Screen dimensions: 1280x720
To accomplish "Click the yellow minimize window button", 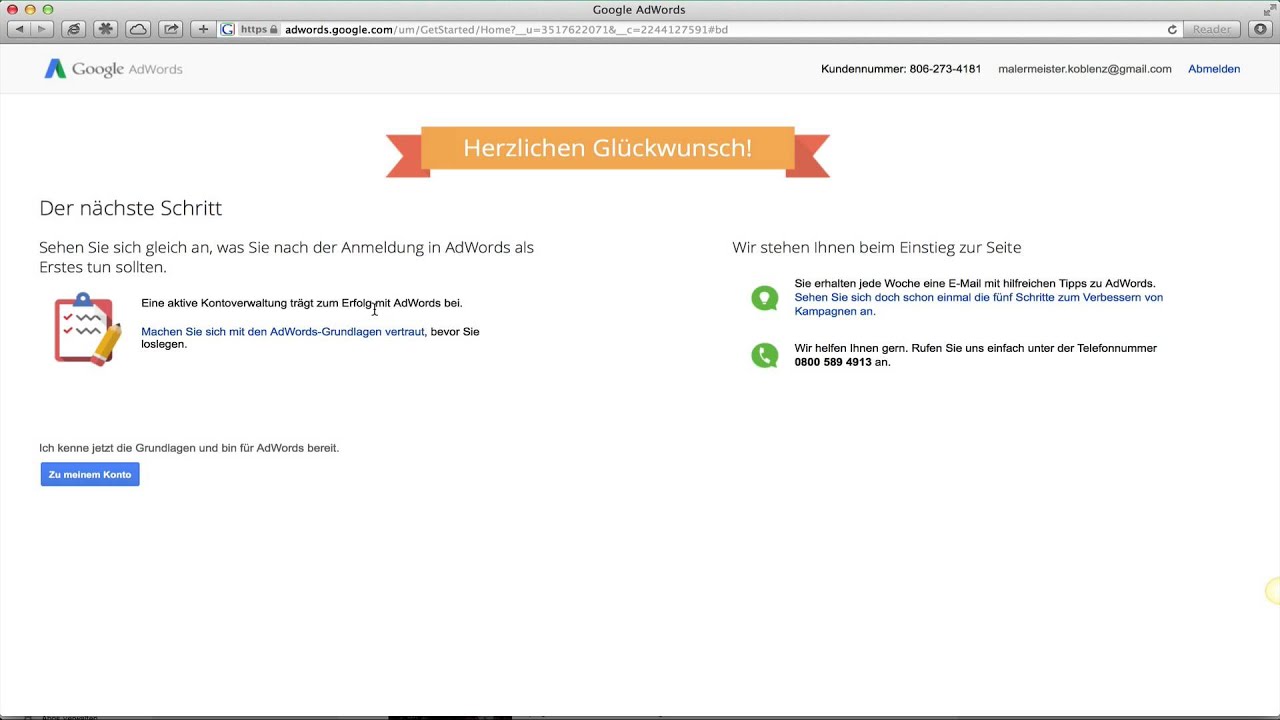I will point(30,9).
